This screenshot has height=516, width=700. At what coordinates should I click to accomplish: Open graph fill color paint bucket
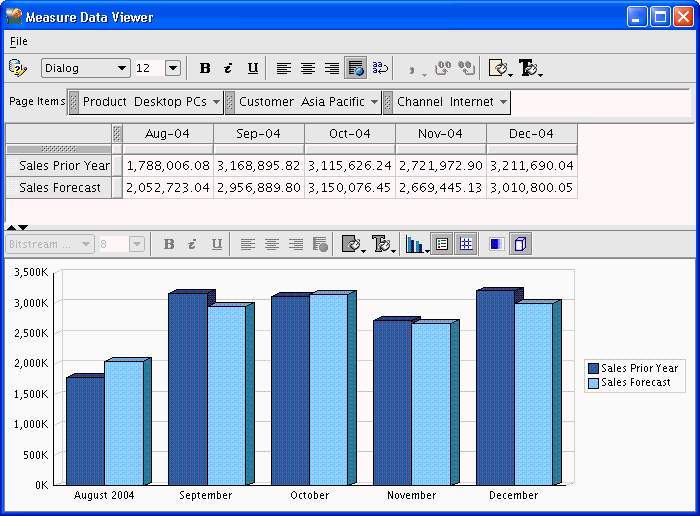(x=353, y=244)
